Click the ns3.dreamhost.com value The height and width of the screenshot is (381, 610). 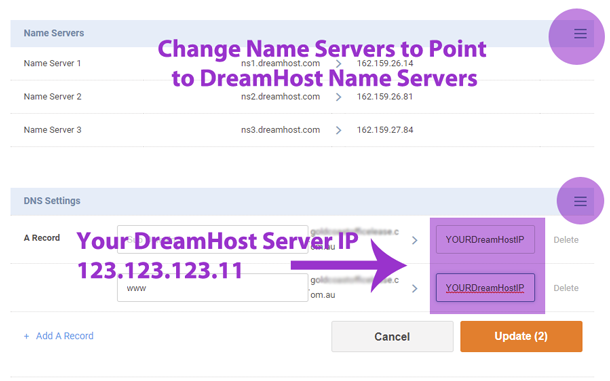pyautogui.click(x=280, y=130)
